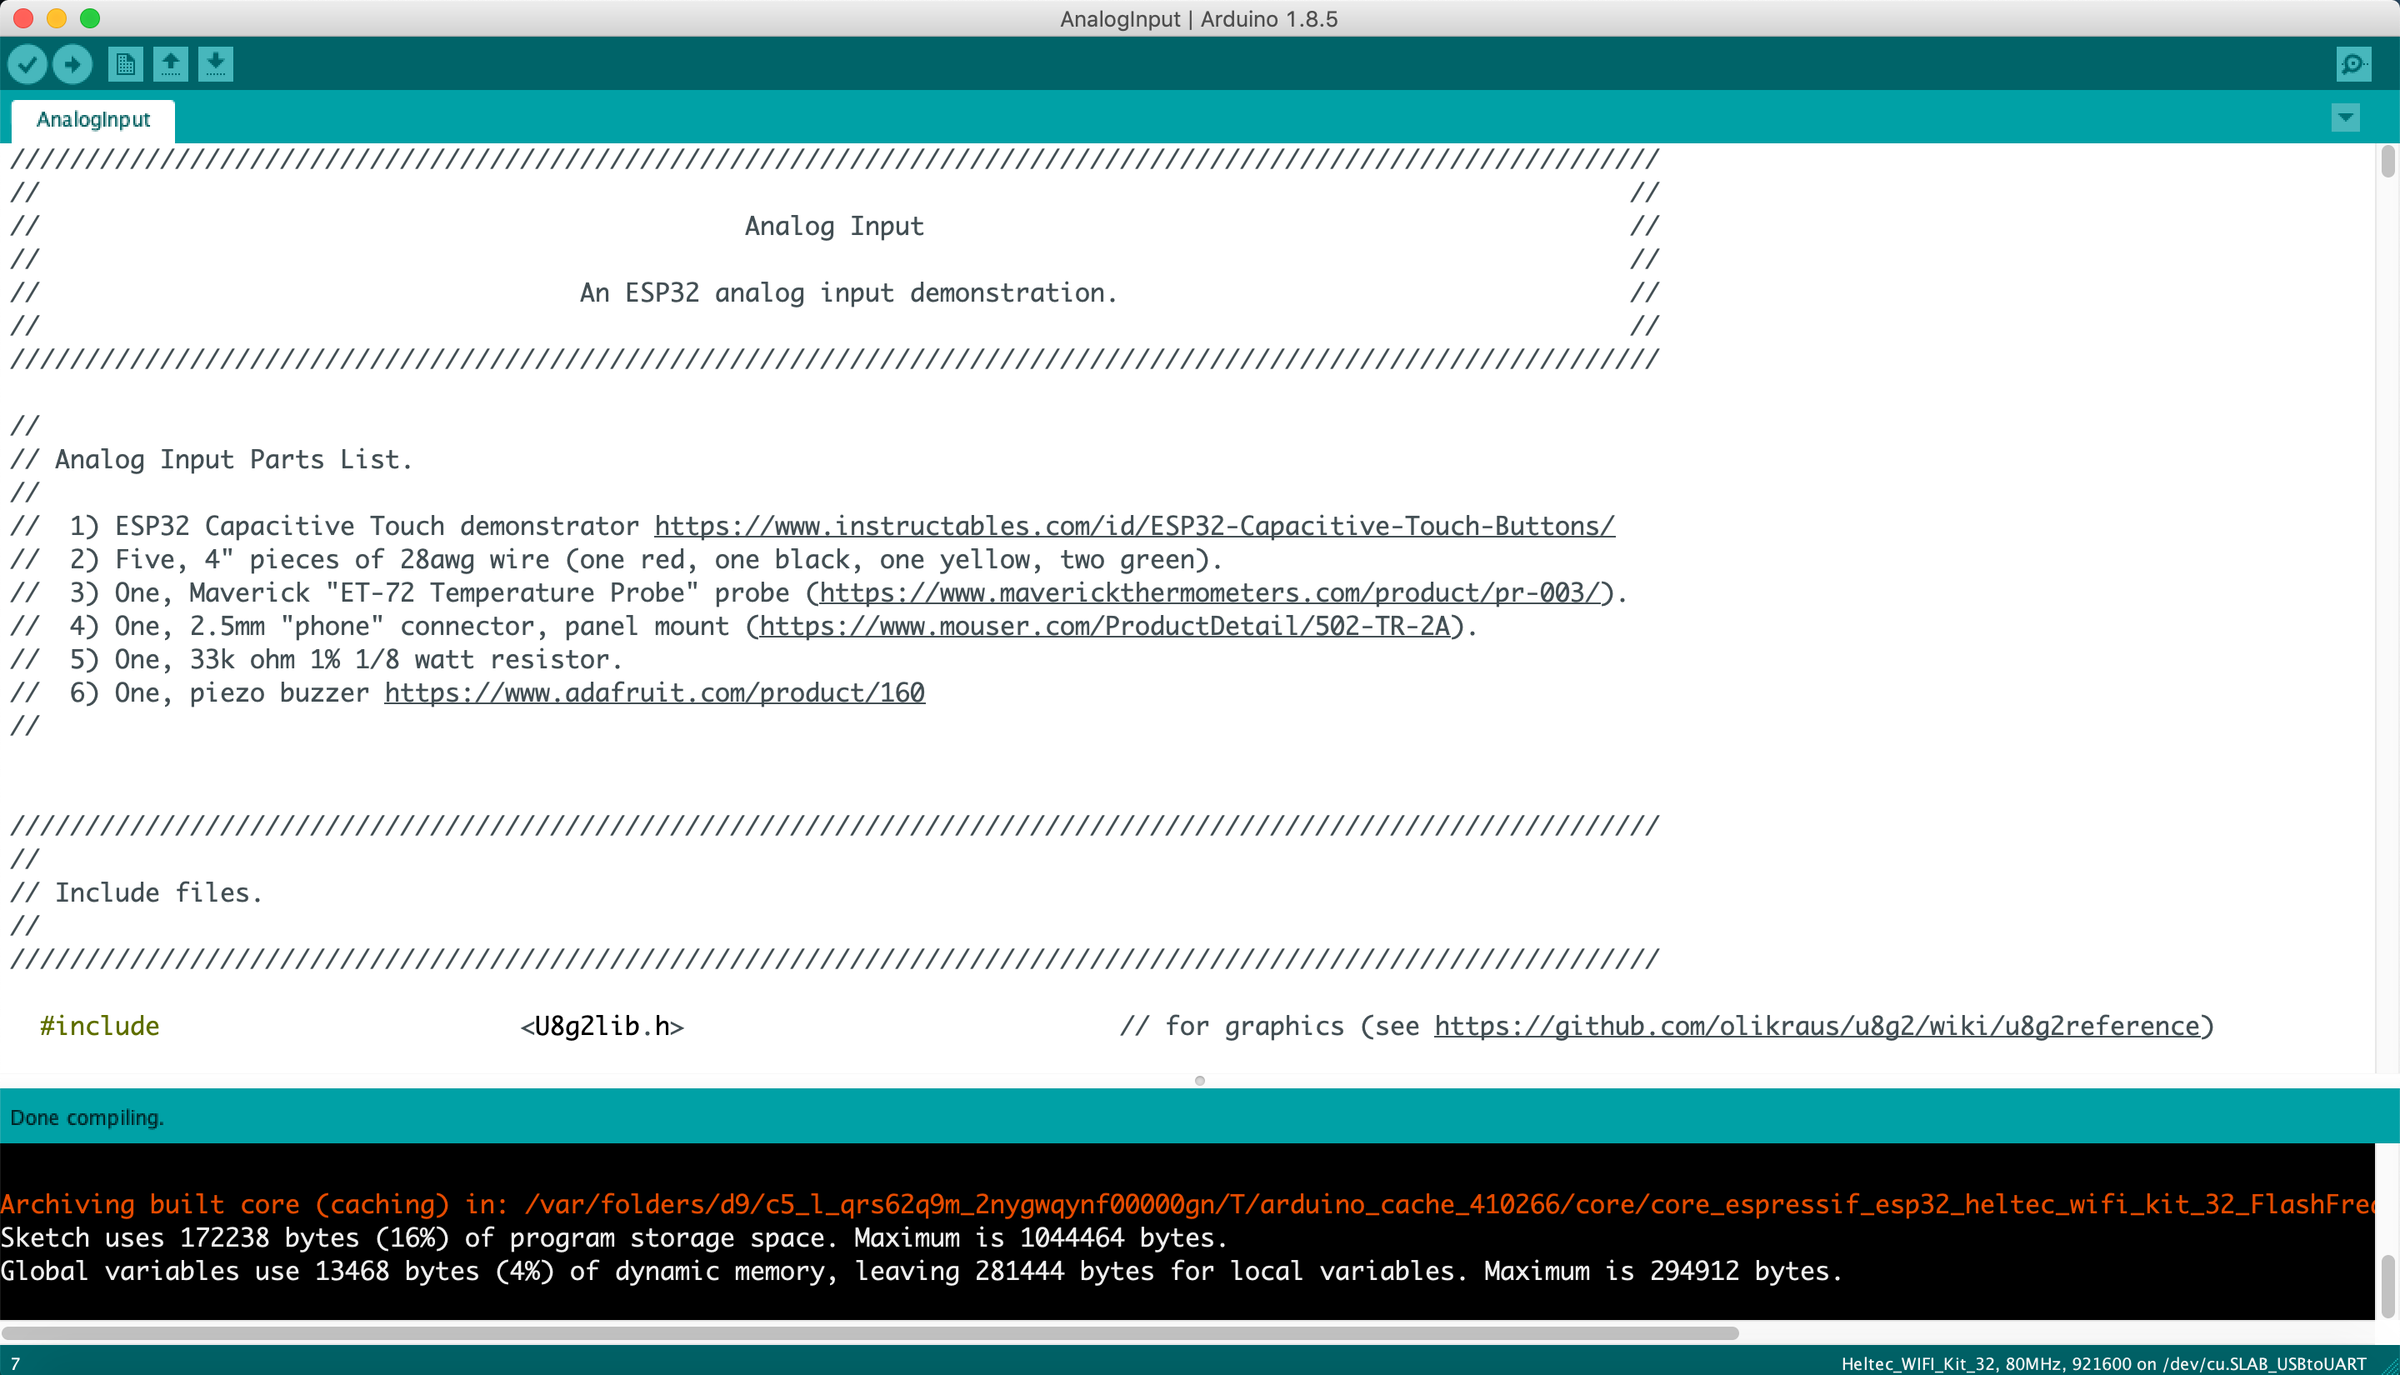Image resolution: width=2400 pixels, height=1375 pixels.
Task: Open the instructables ESP32 Capacitive Touch link
Action: tap(1134, 526)
